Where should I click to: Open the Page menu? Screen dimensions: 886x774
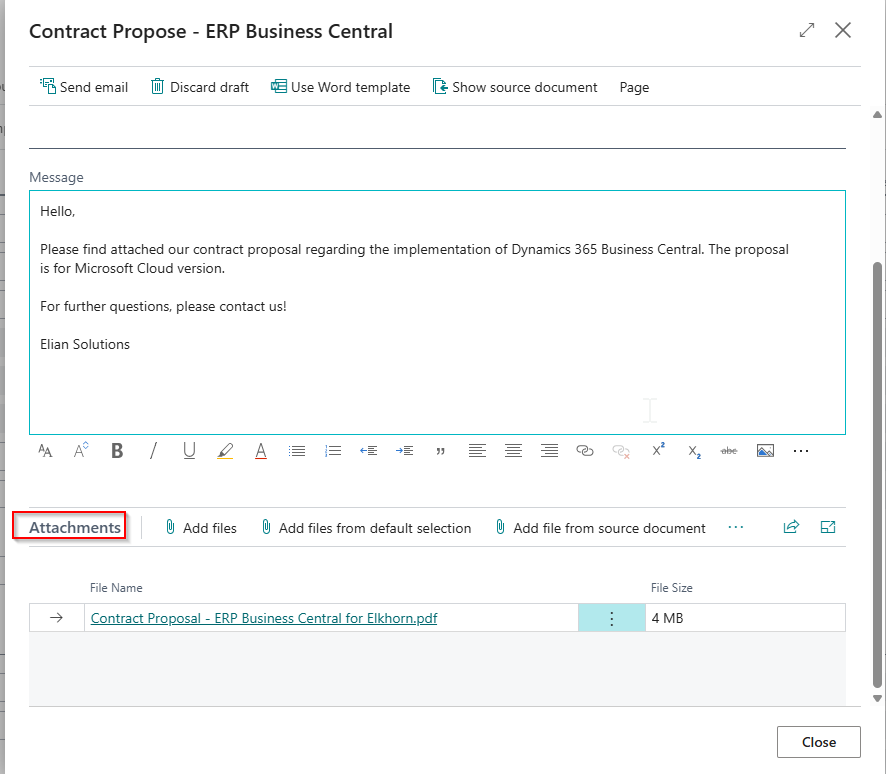634,87
